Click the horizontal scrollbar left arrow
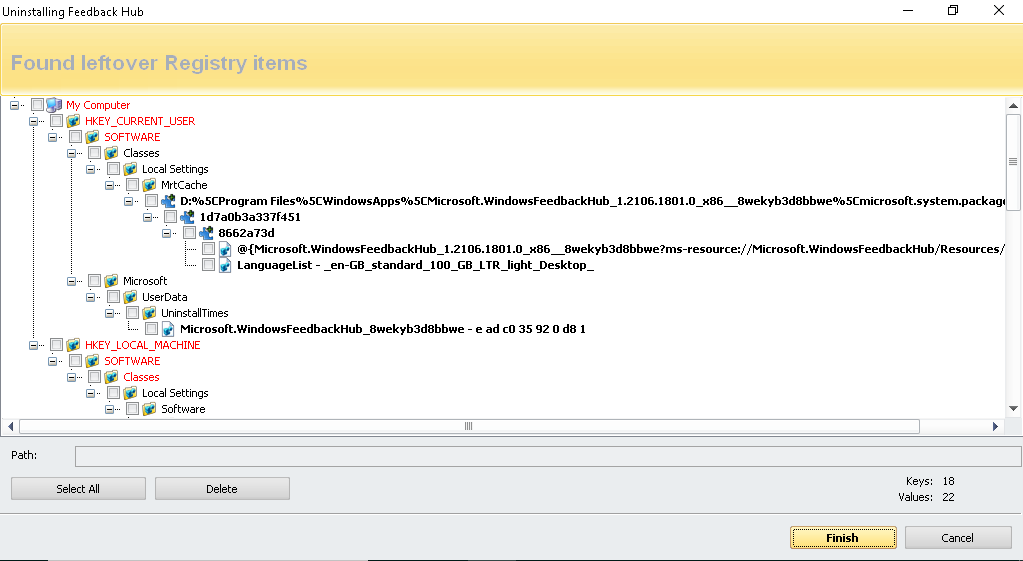The image size is (1023, 561). pos(10,426)
